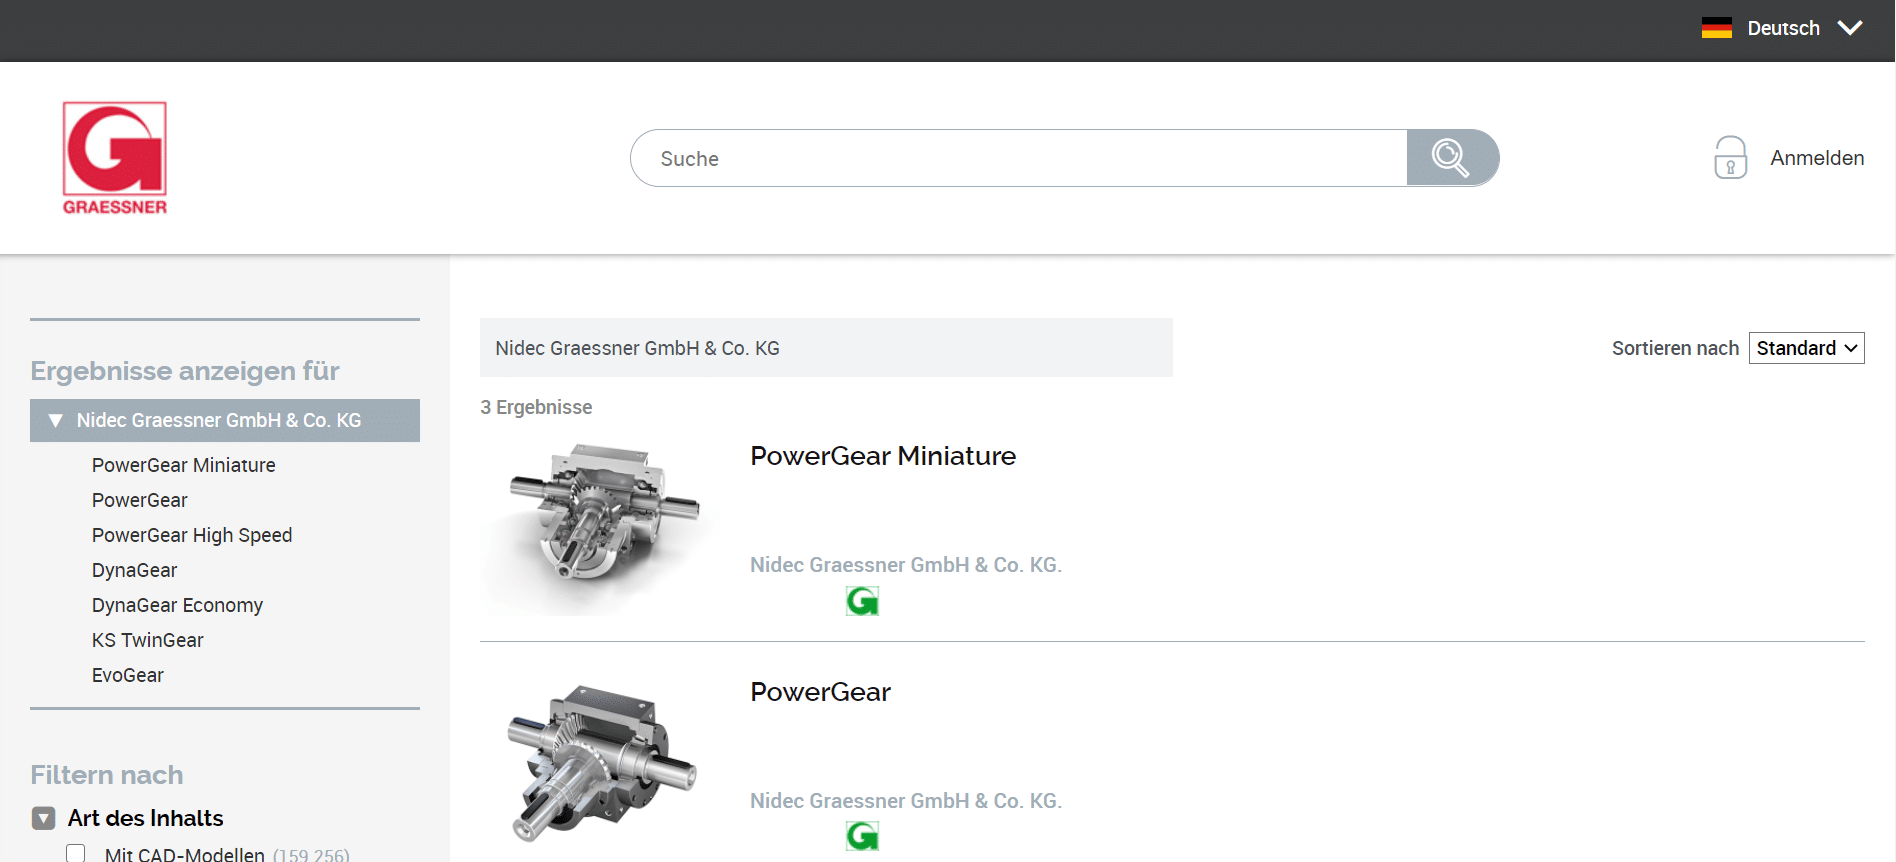Check the Mit CAD-Modellen checkbox
Viewport: 1896px width, 862px height.
point(76,854)
